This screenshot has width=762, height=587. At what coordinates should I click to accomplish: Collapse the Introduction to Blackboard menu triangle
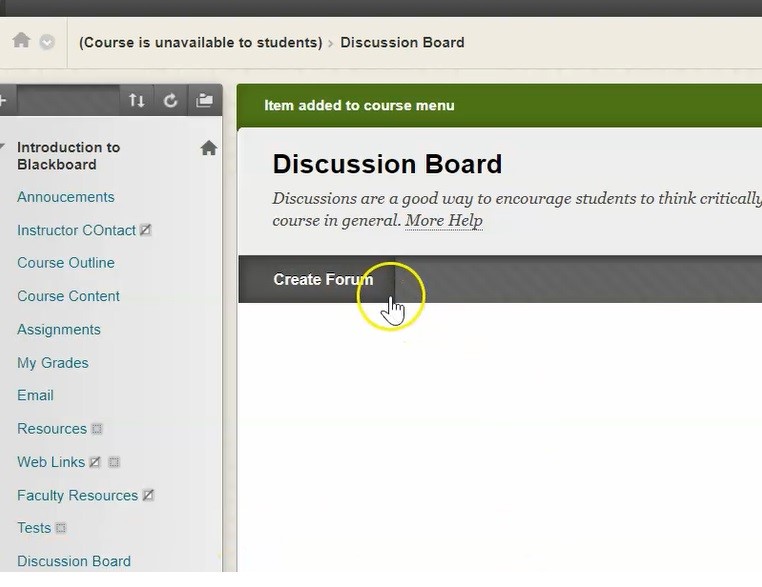[x=3, y=147]
